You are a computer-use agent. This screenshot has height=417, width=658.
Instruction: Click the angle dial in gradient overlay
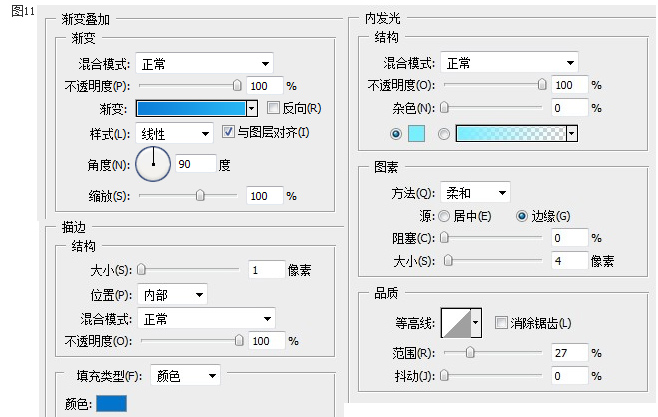click(x=153, y=163)
